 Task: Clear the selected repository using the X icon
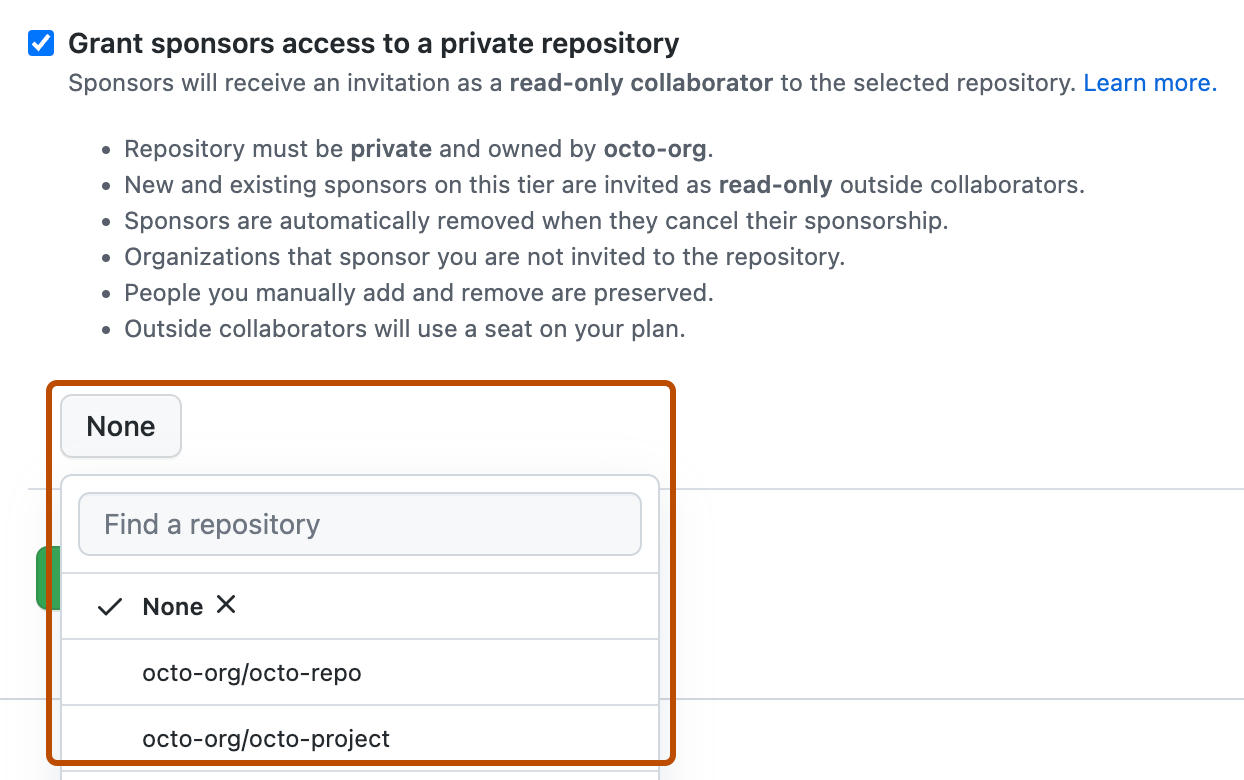pos(226,605)
